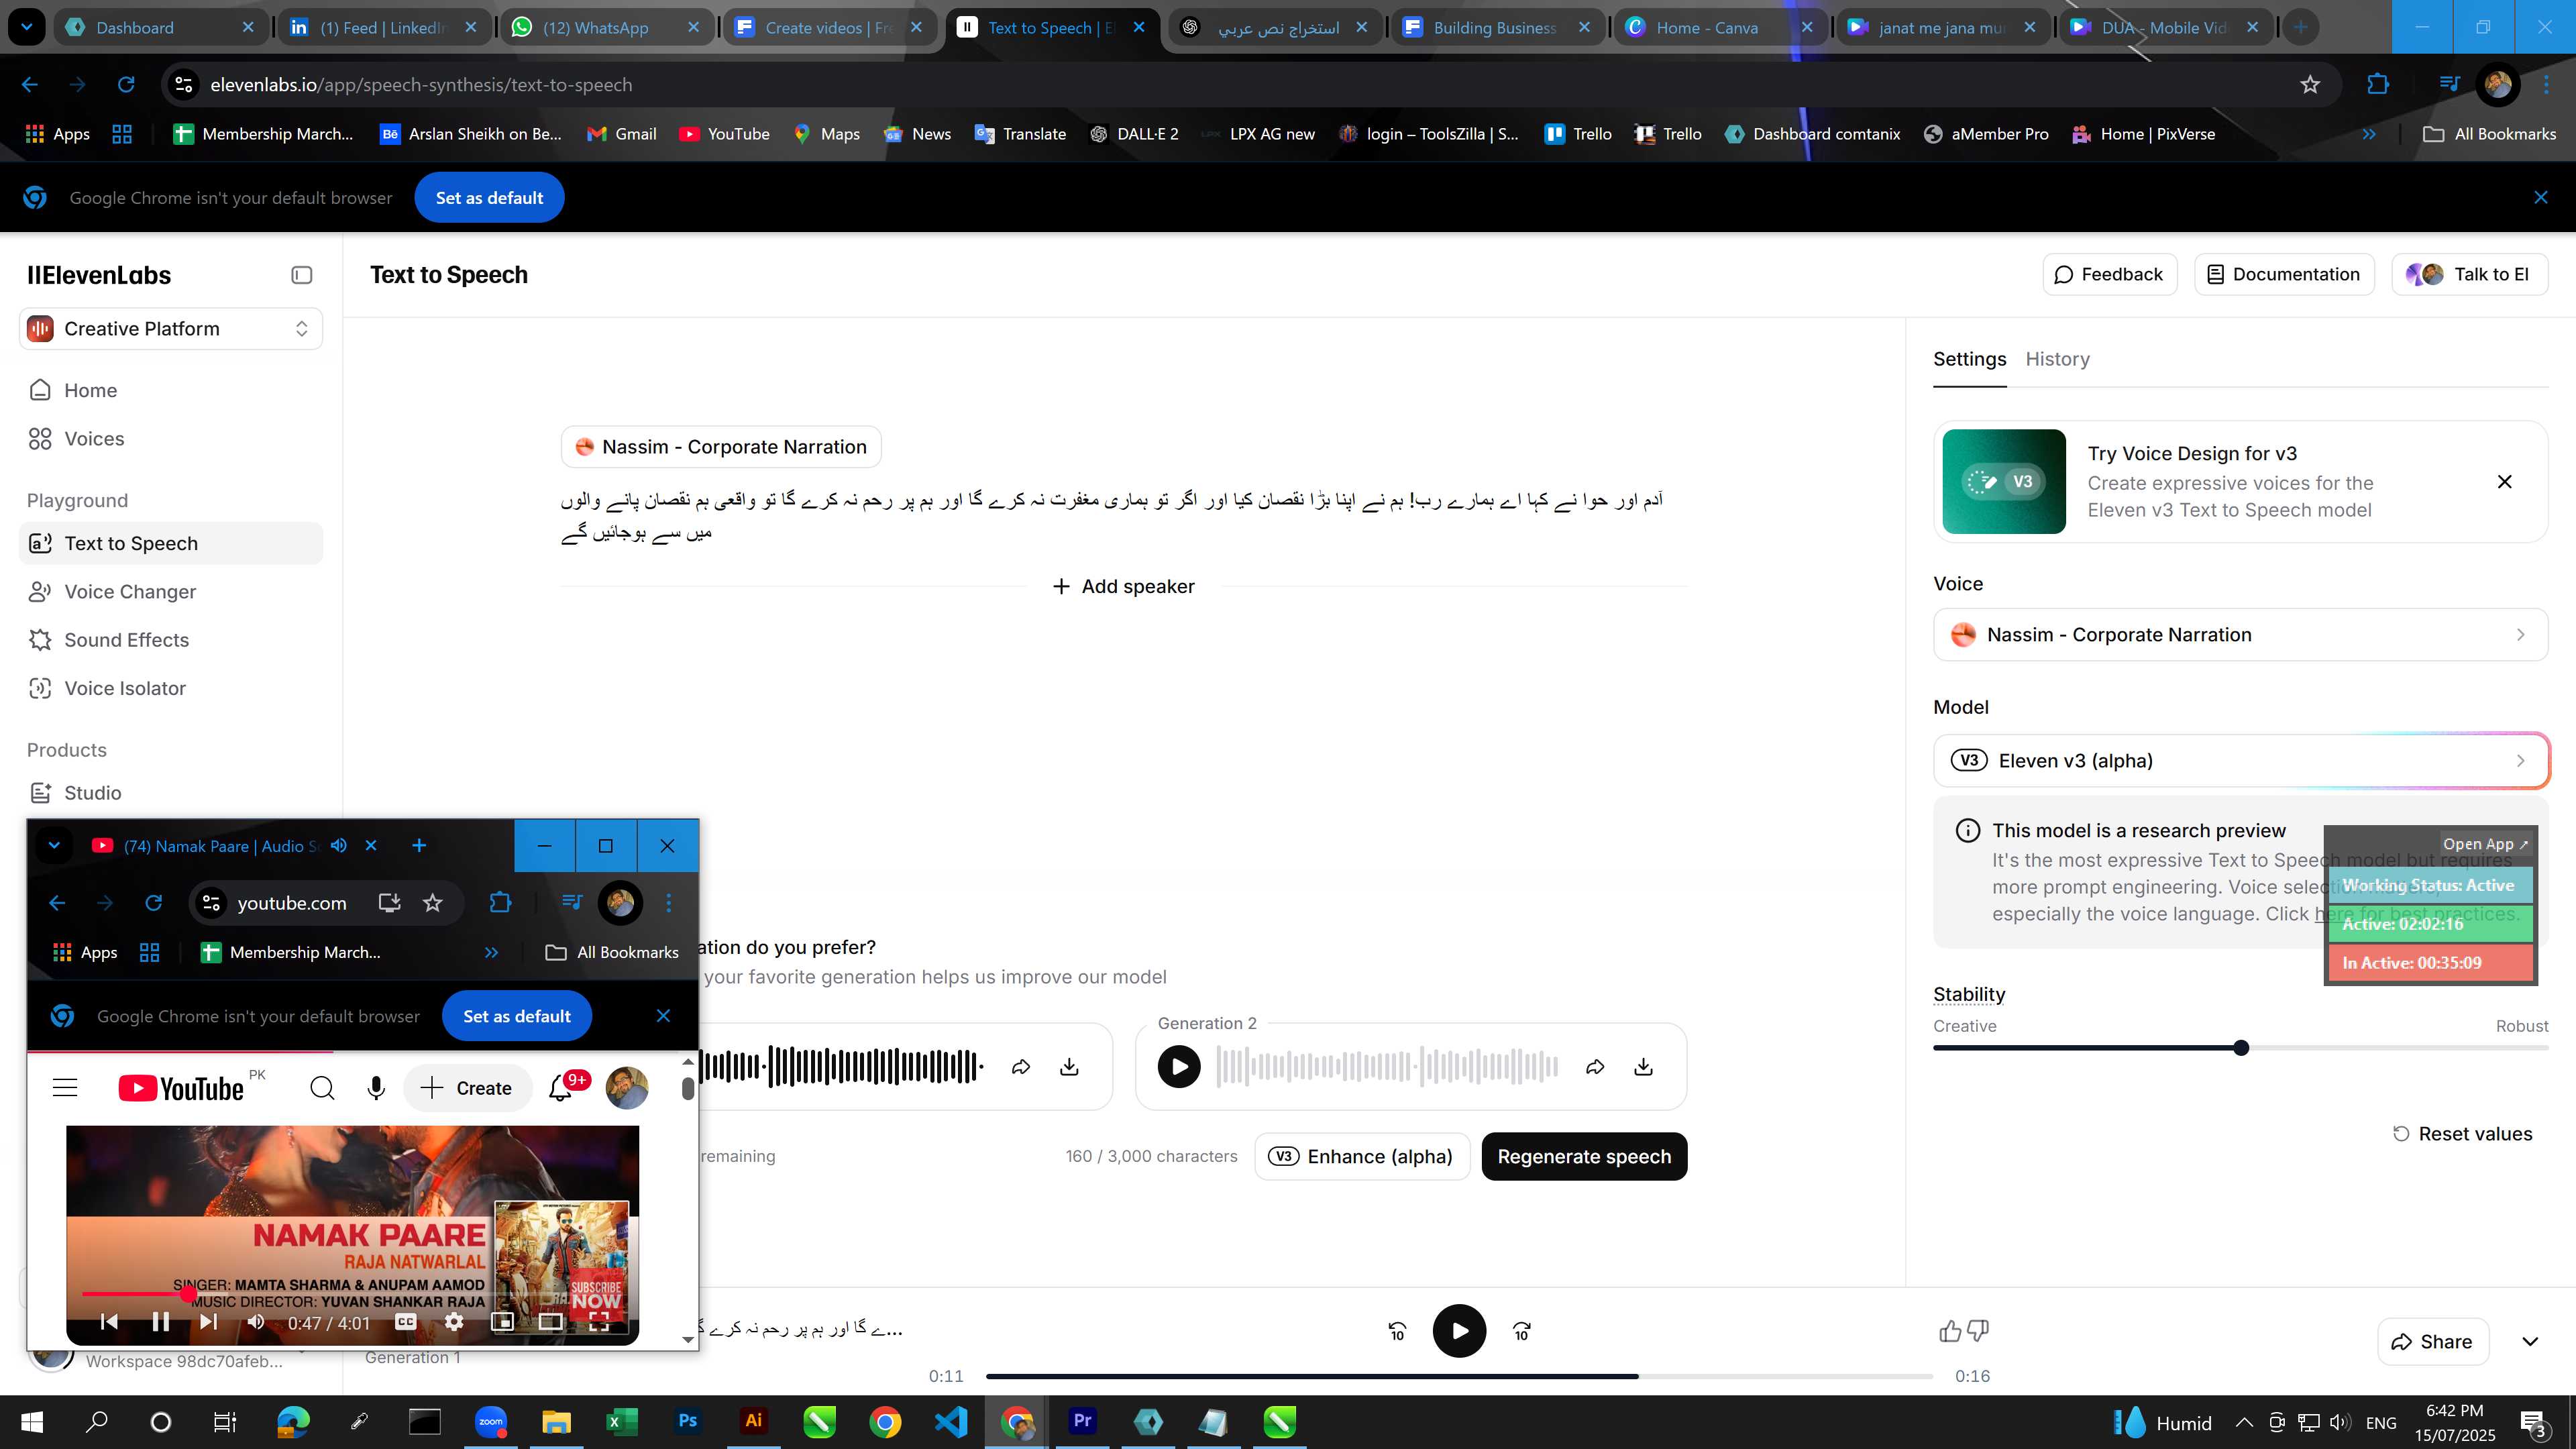The image size is (2576, 1449).
Task: Switch to the Settings tab
Action: (x=1969, y=359)
